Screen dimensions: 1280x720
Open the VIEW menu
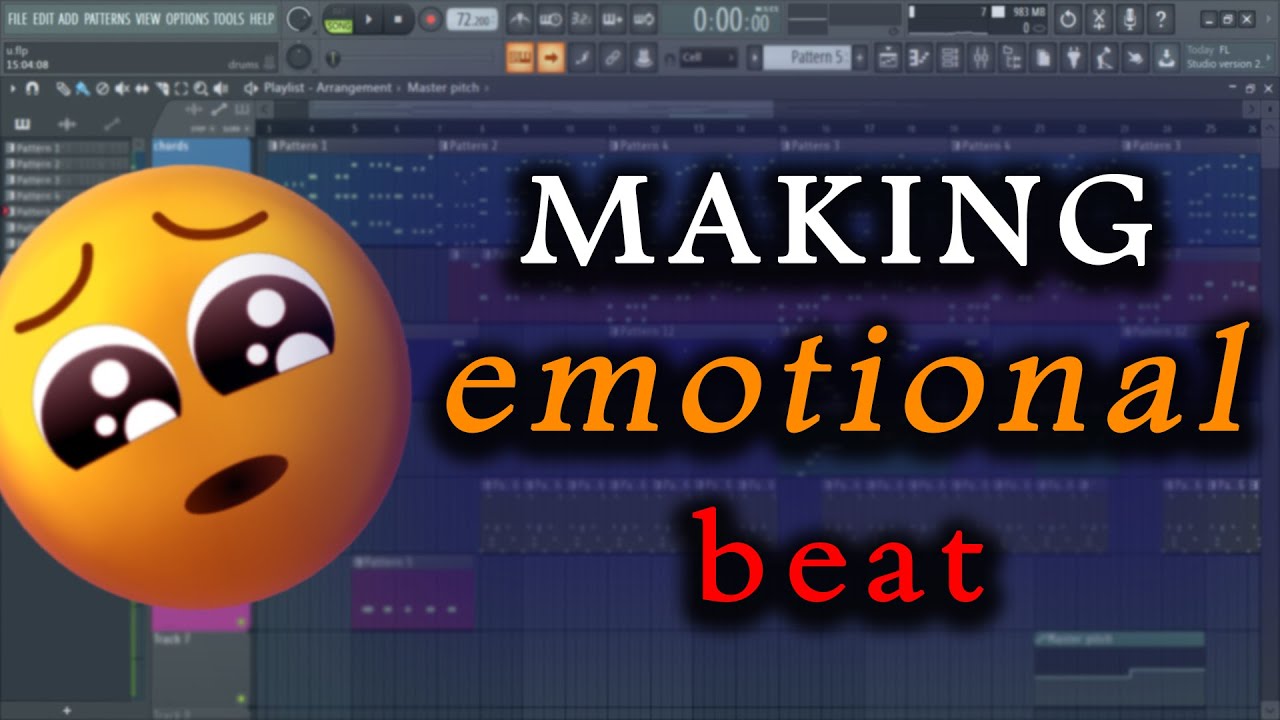[148, 19]
